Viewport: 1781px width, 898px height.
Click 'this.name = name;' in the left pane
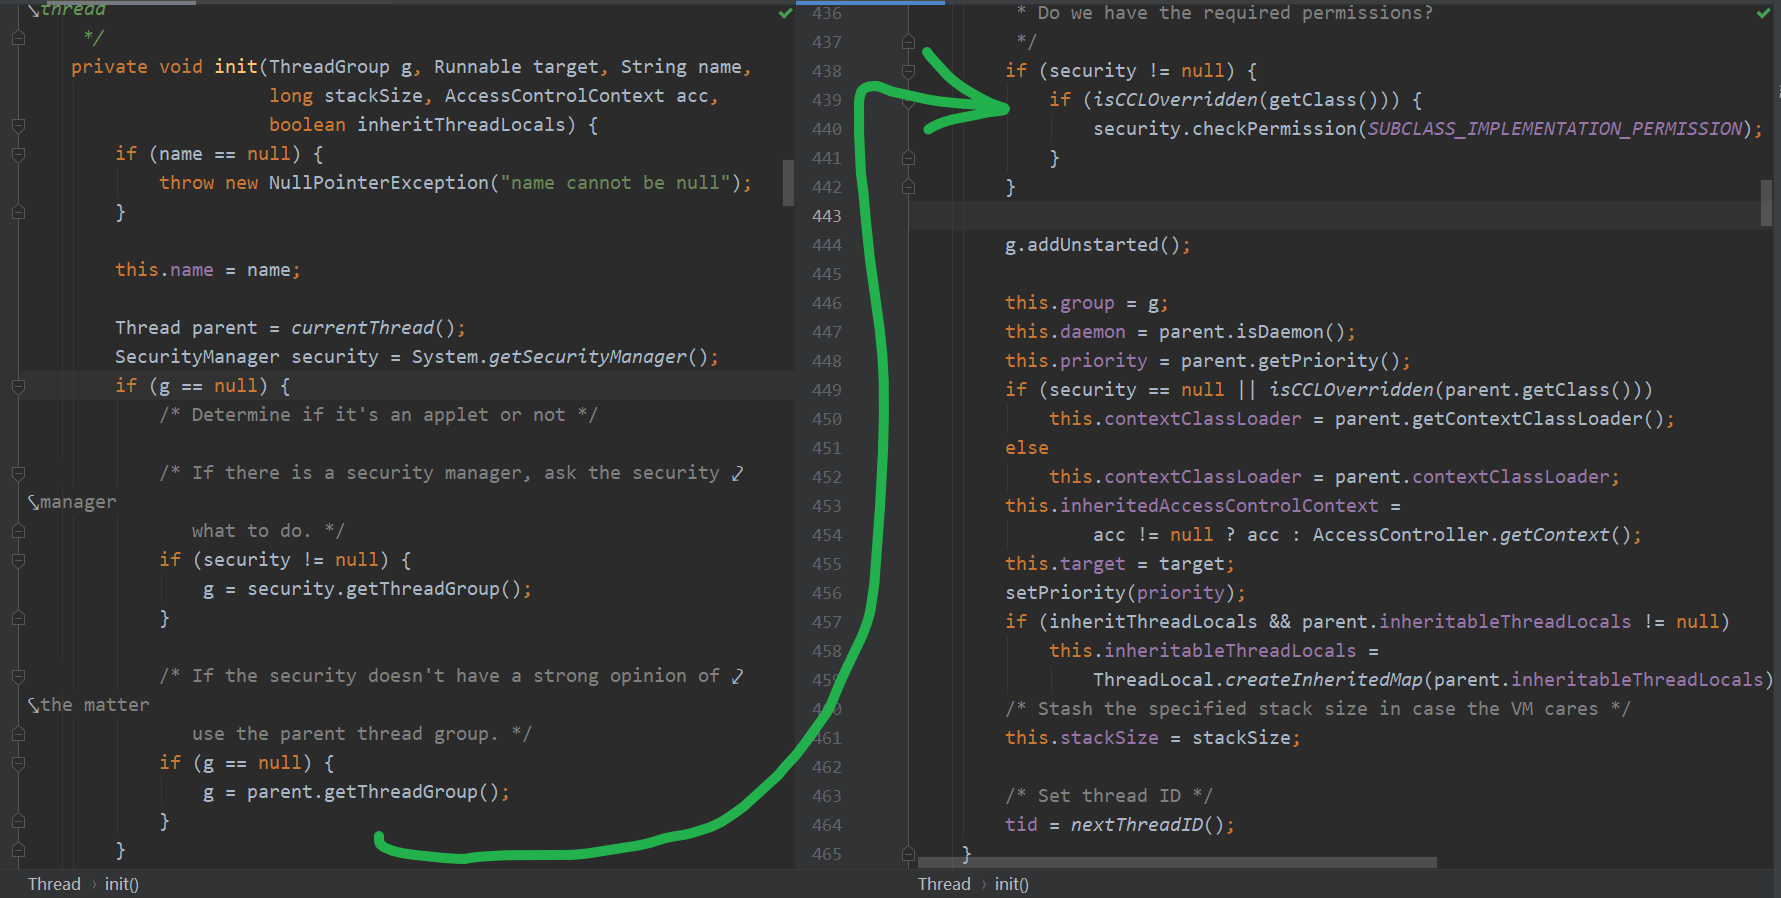[x=207, y=270]
